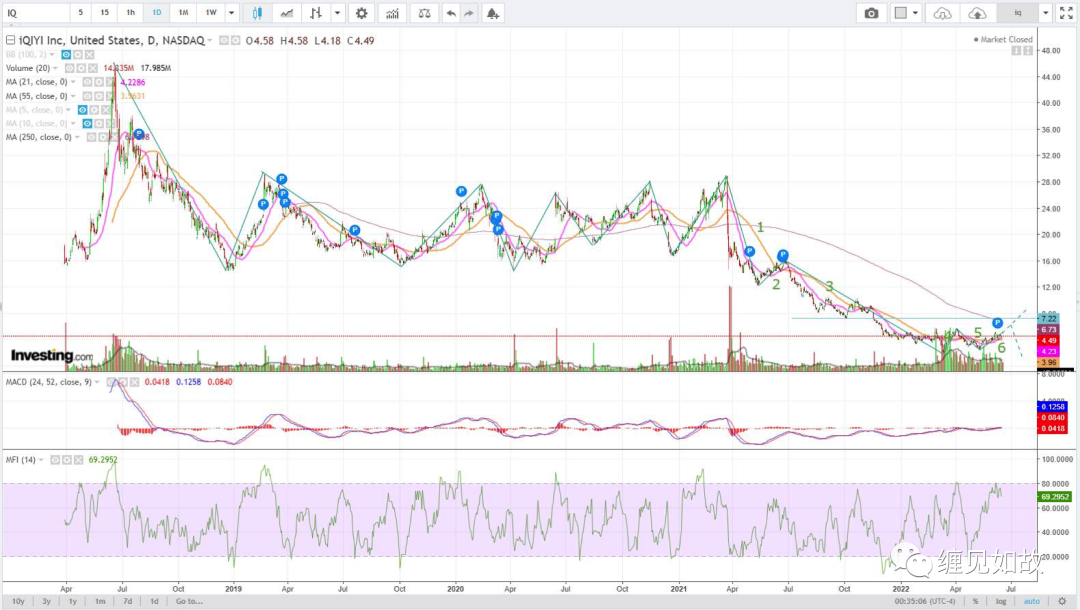Toggle percent scale % button
This screenshot has width=1080, height=610.
tap(975, 601)
